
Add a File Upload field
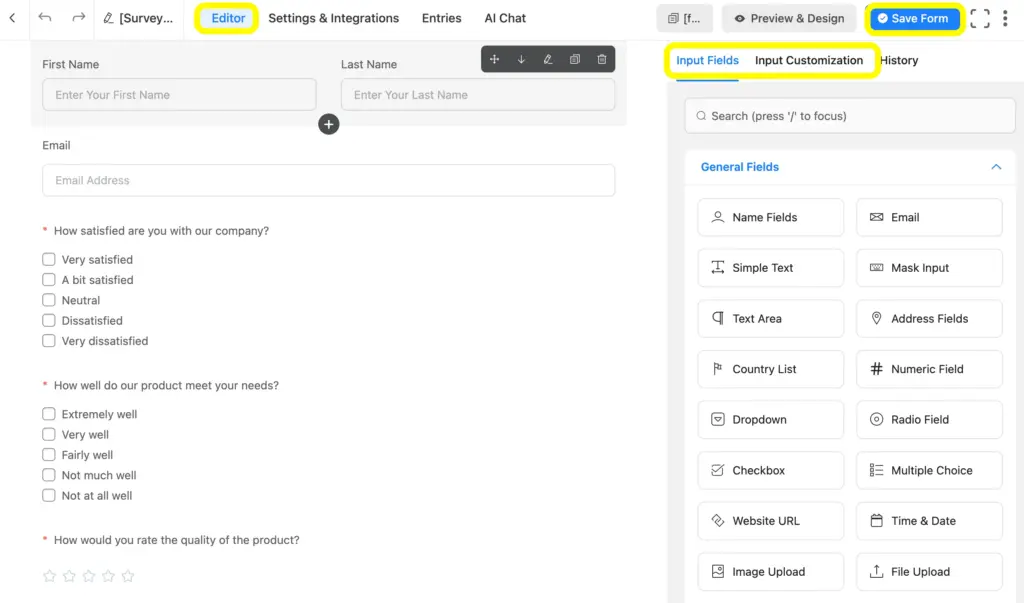click(x=929, y=572)
